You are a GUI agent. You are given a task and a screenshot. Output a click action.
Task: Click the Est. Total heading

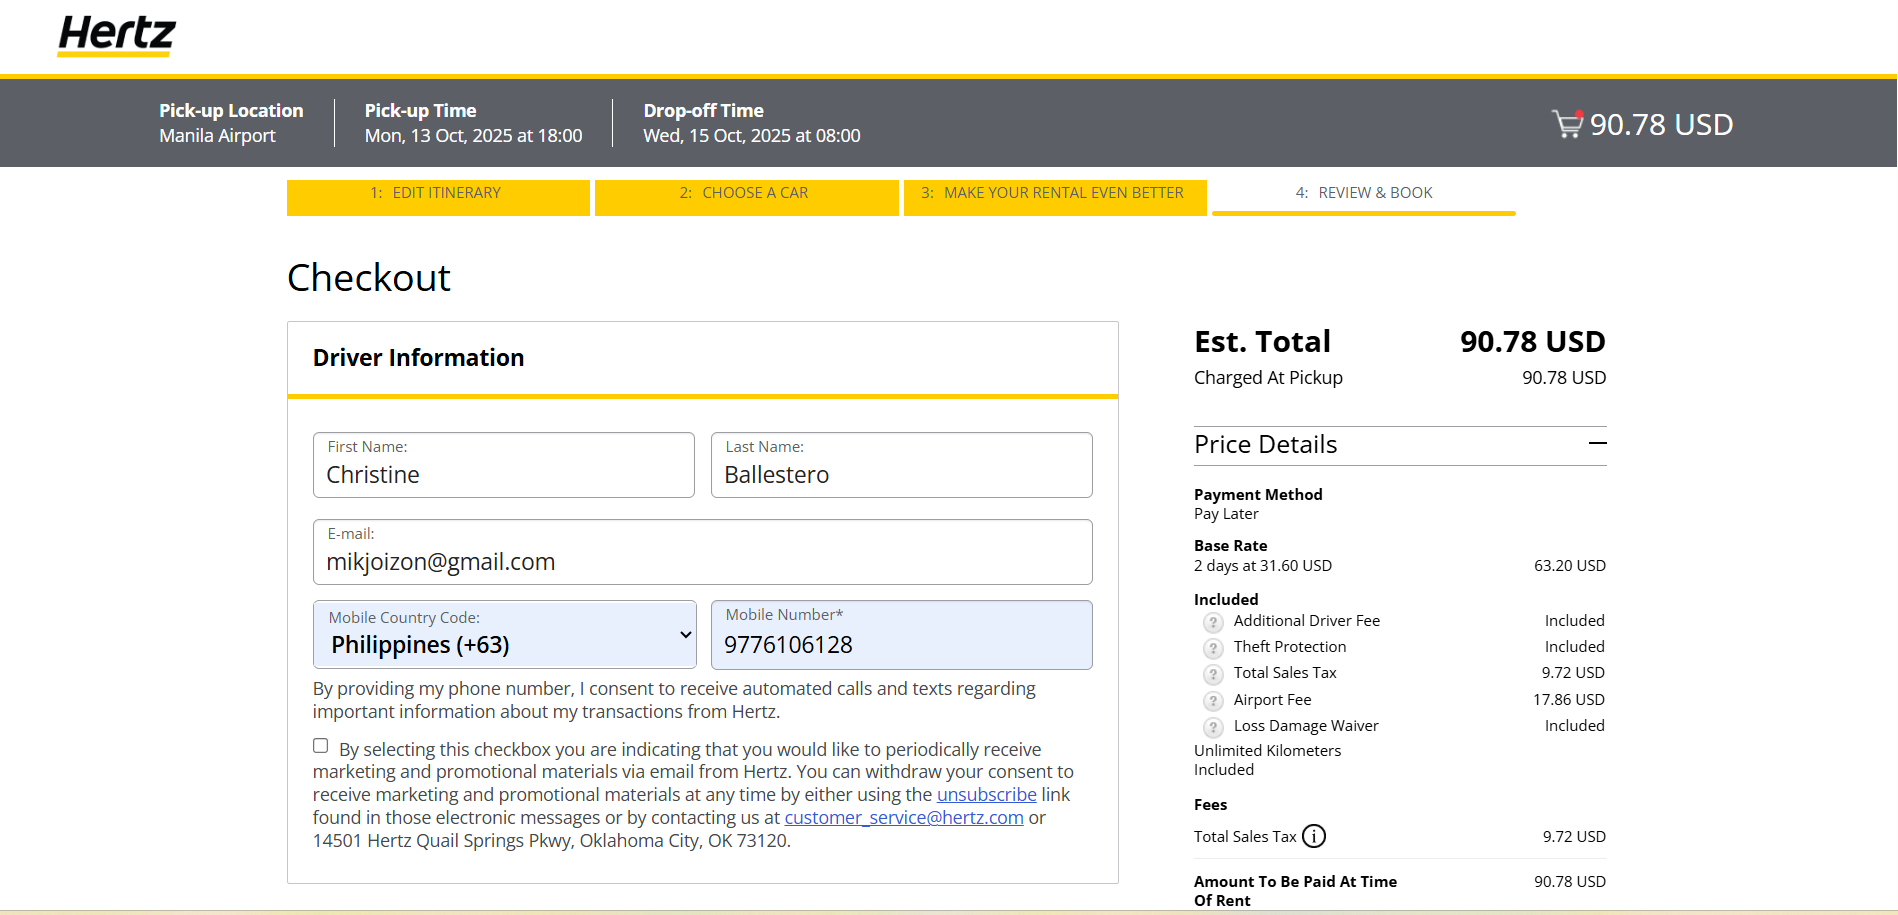coord(1262,342)
